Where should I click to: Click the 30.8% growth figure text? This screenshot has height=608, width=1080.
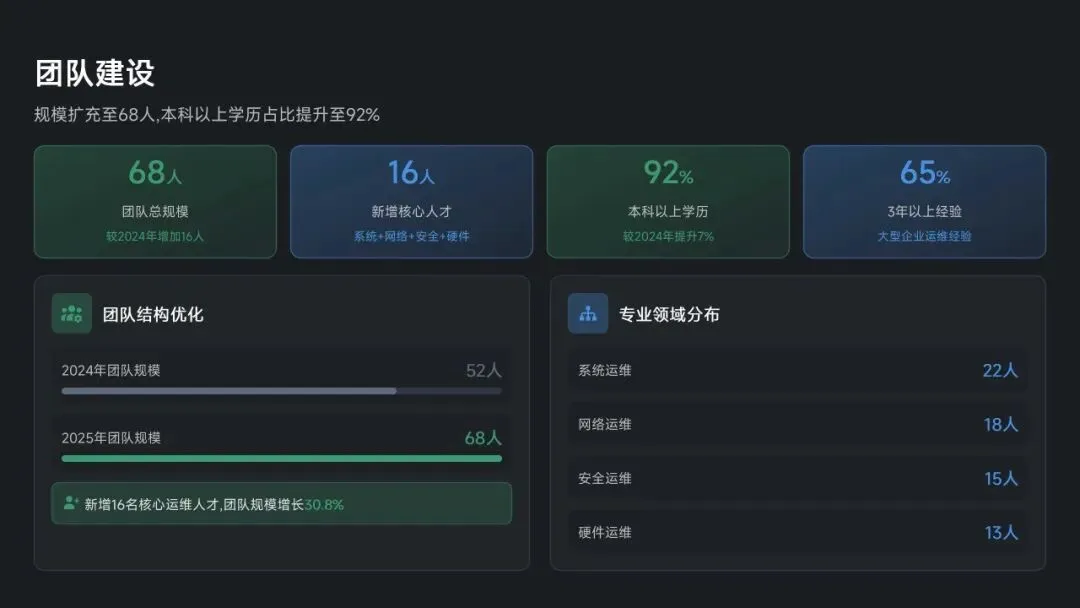pos(324,505)
